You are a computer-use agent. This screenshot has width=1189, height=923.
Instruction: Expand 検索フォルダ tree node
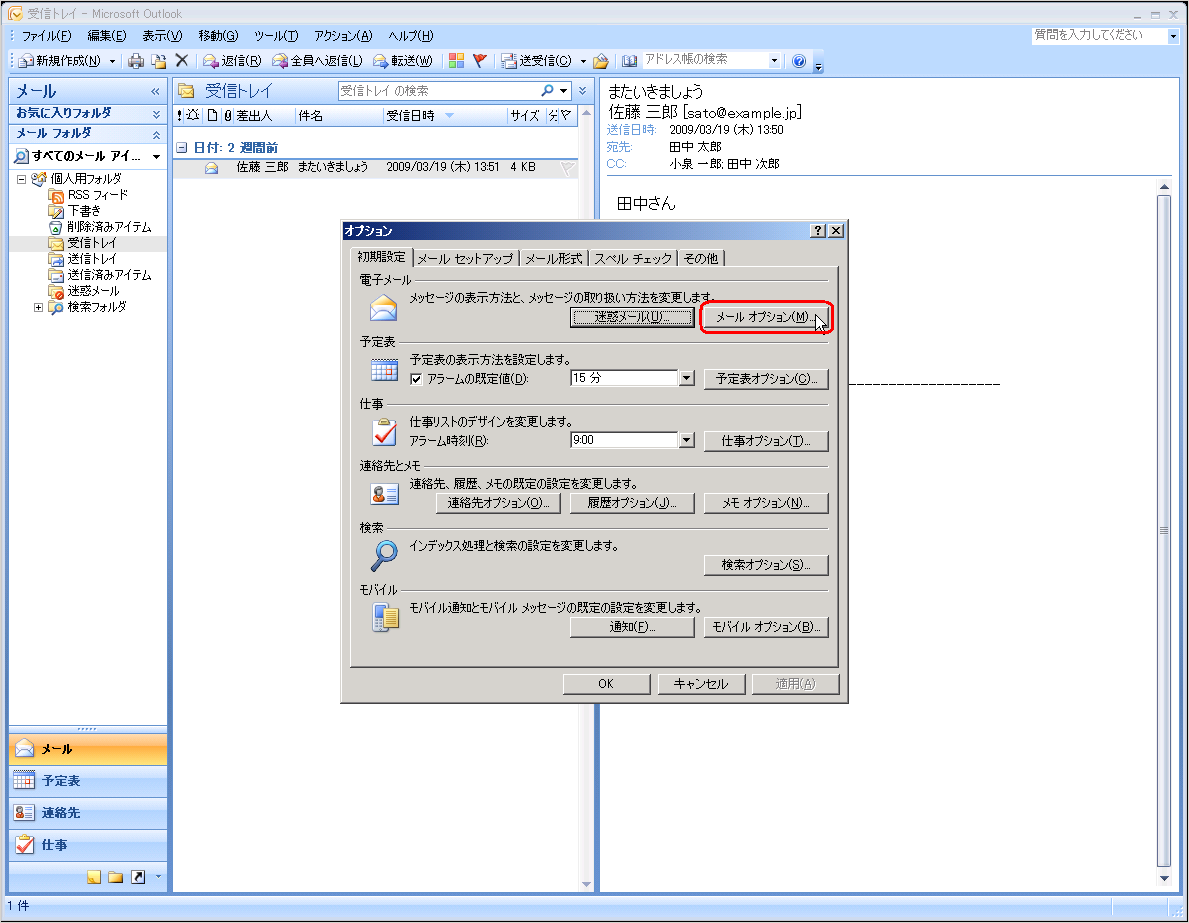click(38, 307)
